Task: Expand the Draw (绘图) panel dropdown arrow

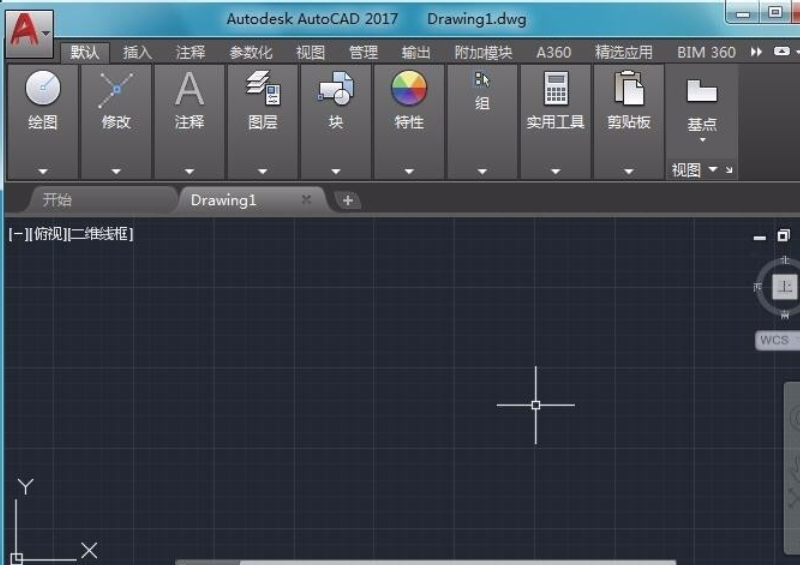Action: [43, 171]
